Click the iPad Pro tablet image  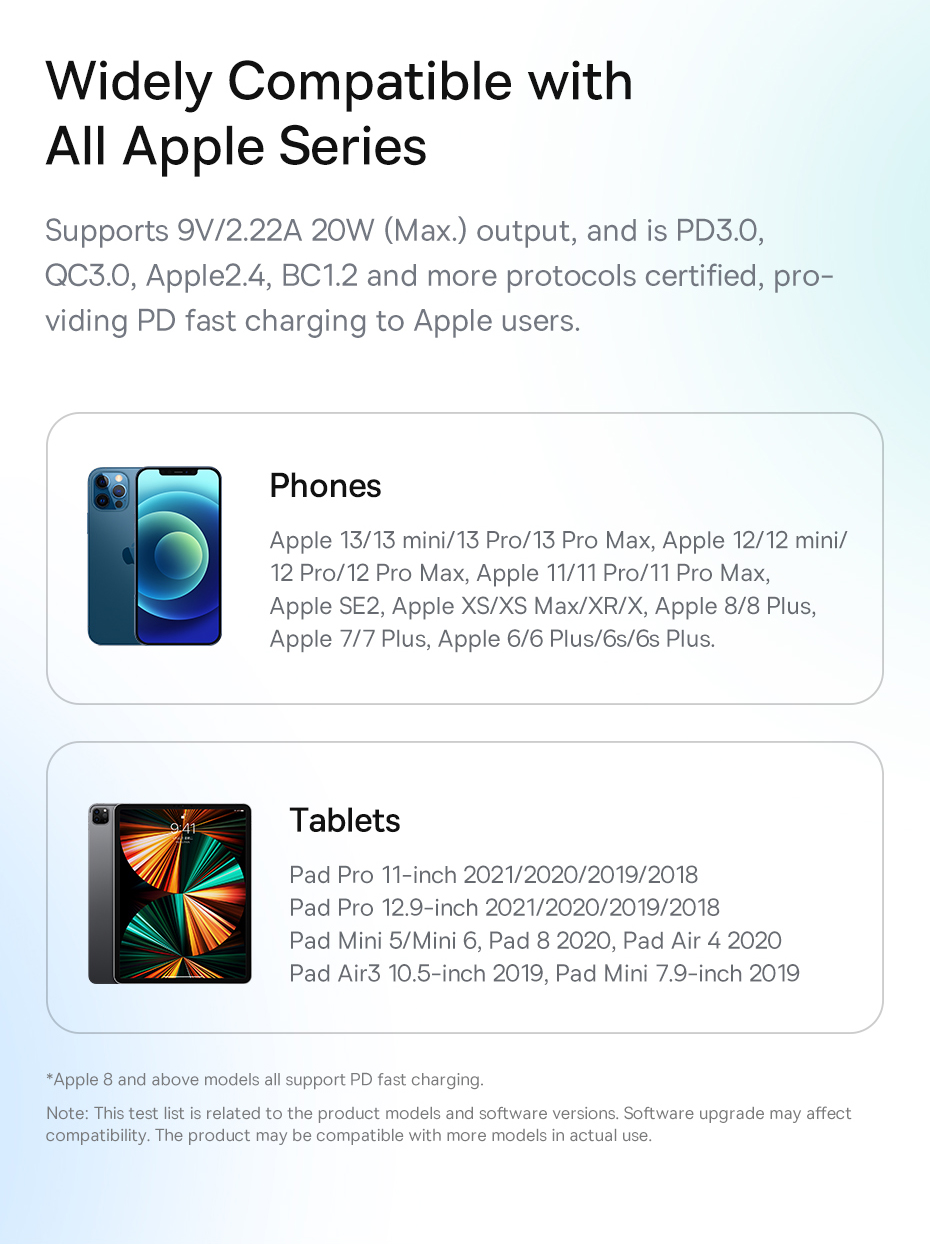click(170, 893)
